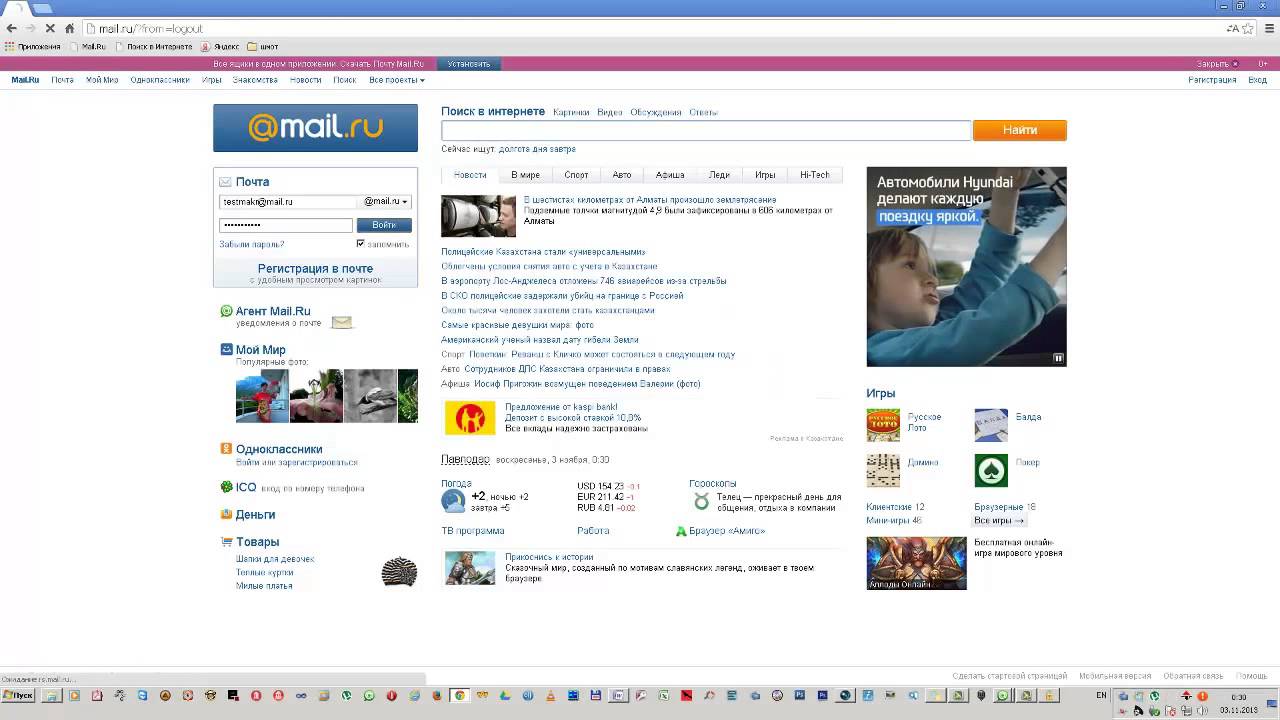Screen dimensions: 1280x720
Task: Switch to the В мире tab
Action: [525, 175]
